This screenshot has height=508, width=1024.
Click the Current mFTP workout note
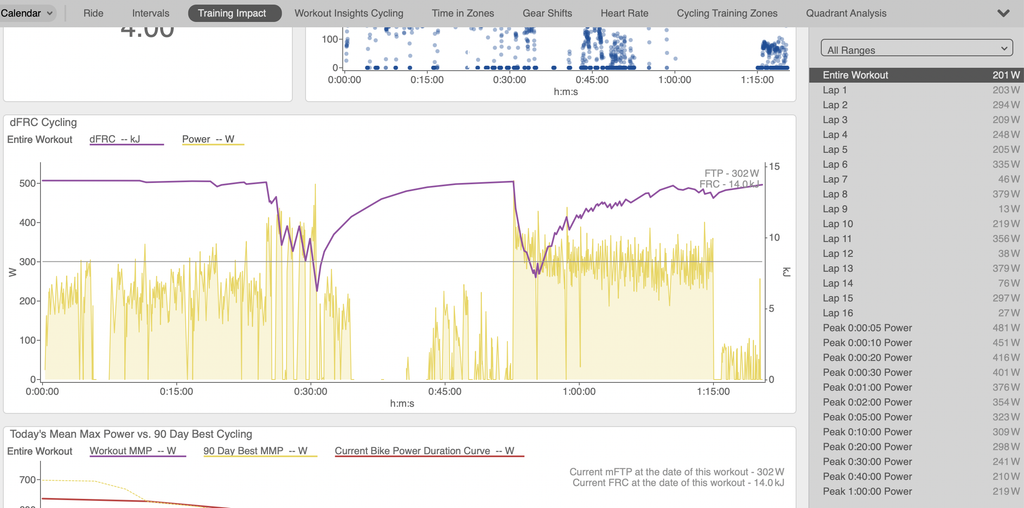[x=677, y=472]
